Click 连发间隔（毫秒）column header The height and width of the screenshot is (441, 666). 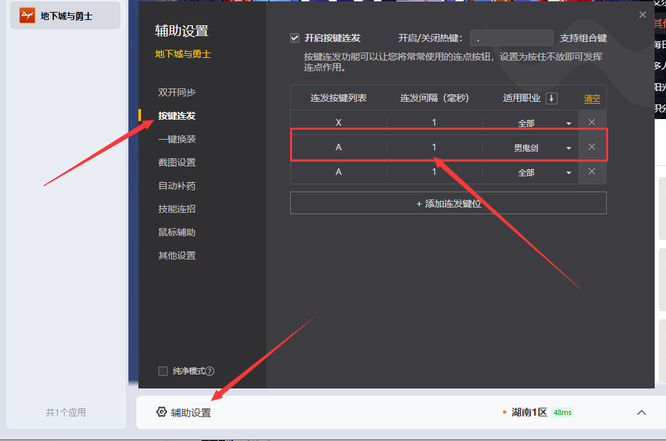[434, 98]
